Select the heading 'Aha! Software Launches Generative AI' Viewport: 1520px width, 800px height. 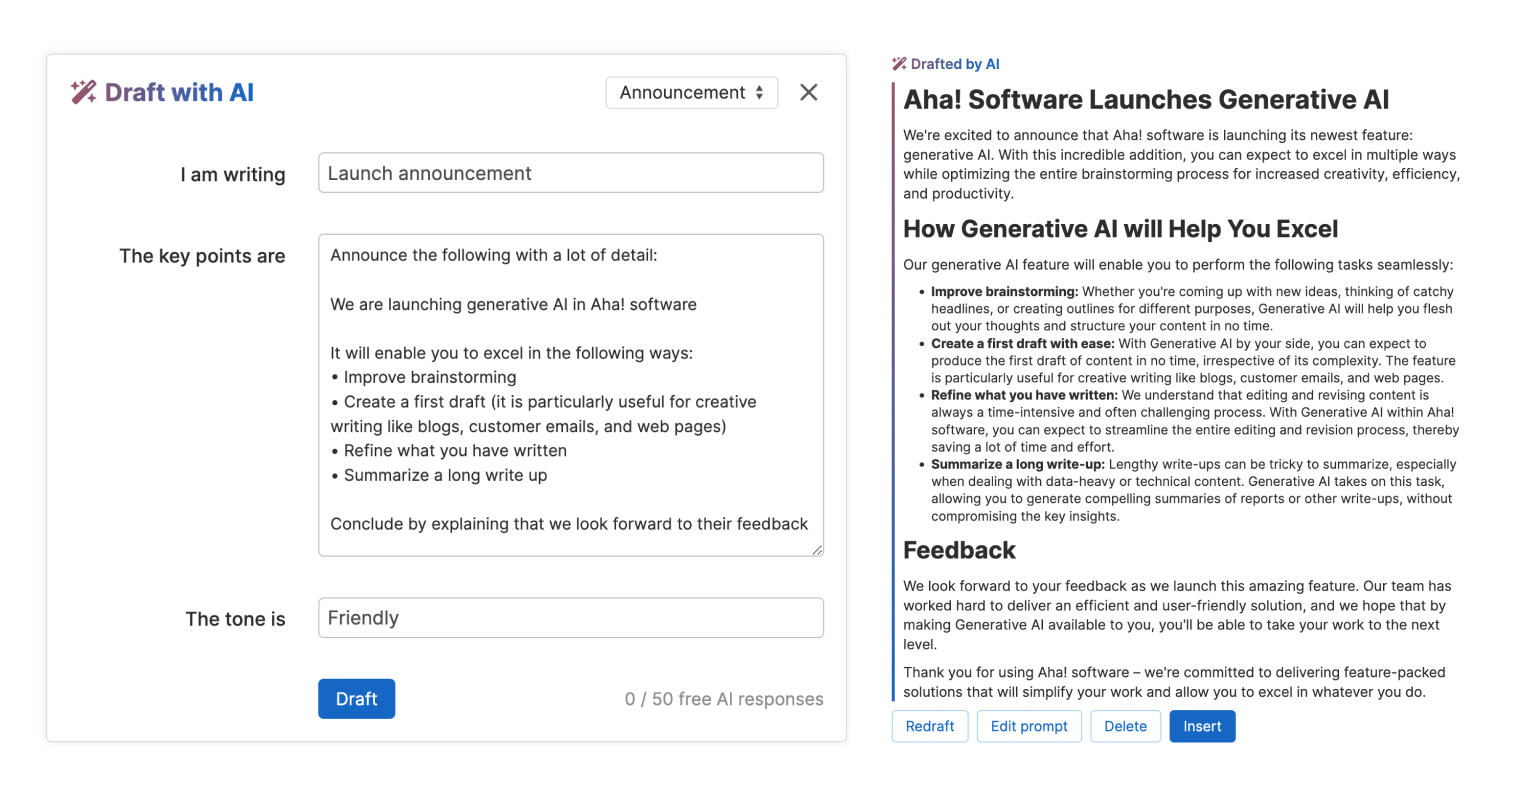(x=1146, y=100)
